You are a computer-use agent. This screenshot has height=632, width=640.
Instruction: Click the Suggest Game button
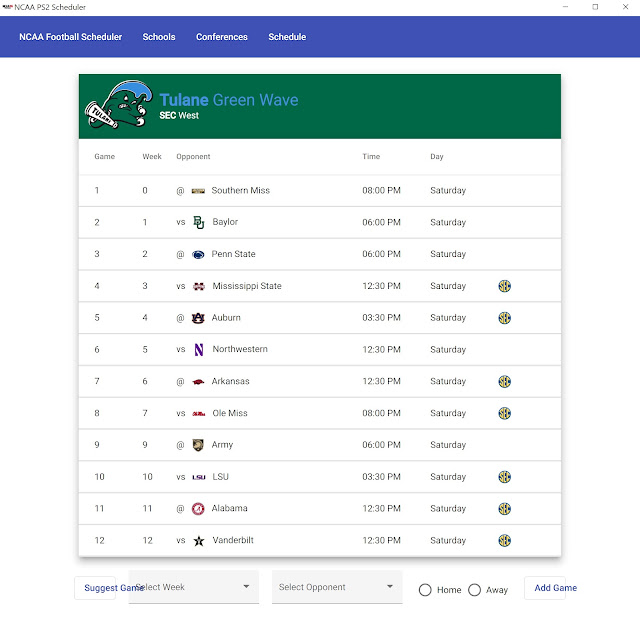(x=95, y=588)
